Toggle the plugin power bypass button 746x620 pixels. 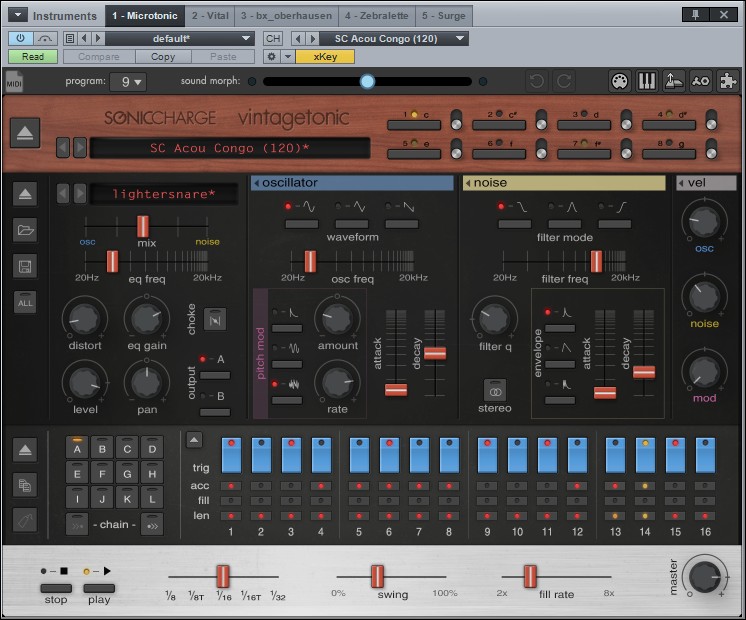click(x=21, y=38)
